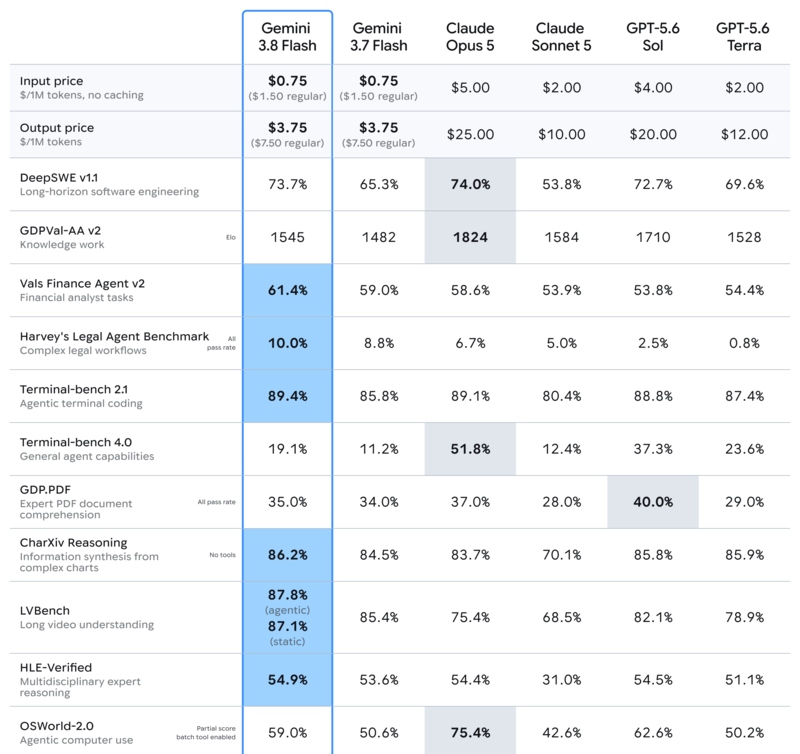Select Claude Opus 5's 74.0% DeepSWE cell
800x754 pixels.
(470, 184)
